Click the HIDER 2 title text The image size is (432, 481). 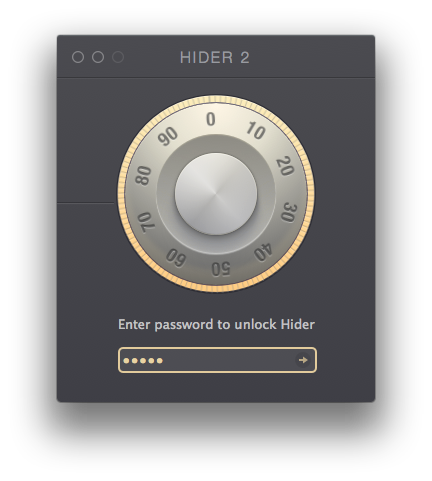point(215,57)
